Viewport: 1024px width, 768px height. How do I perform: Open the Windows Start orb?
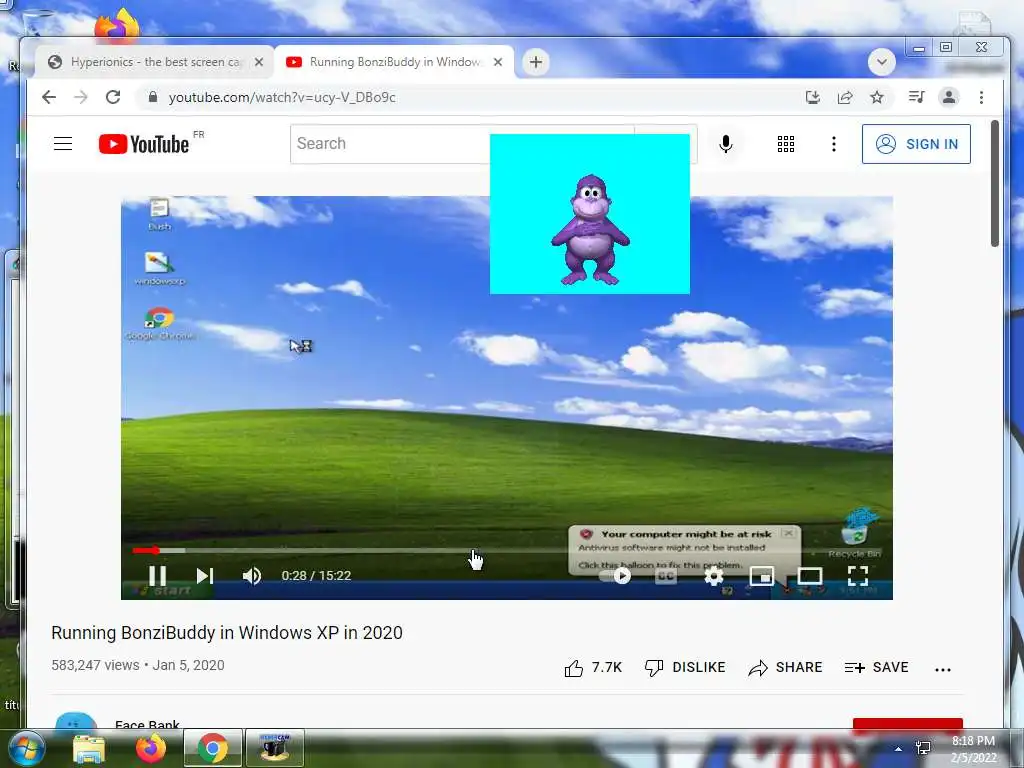pyautogui.click(x=26, y=748)
